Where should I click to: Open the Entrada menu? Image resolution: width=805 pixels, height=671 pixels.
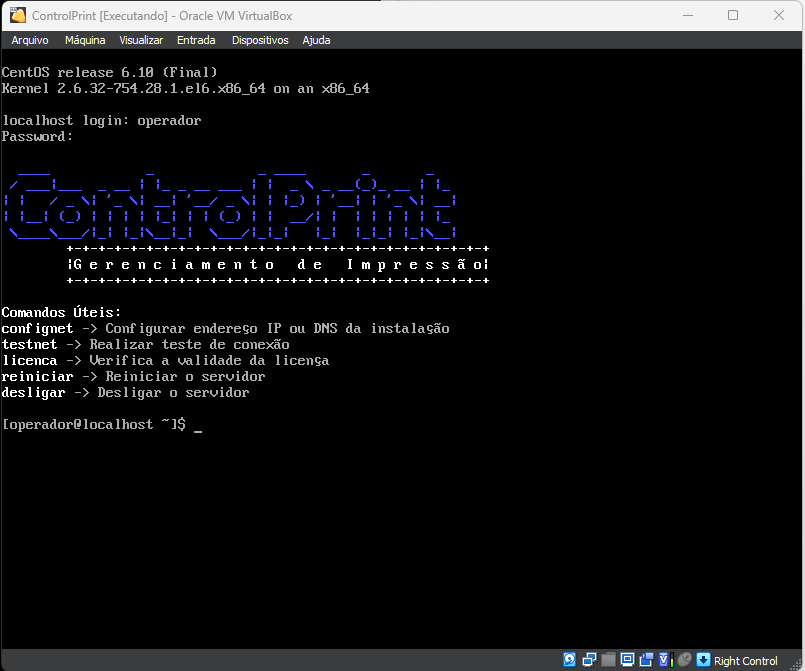coord(196,40)
